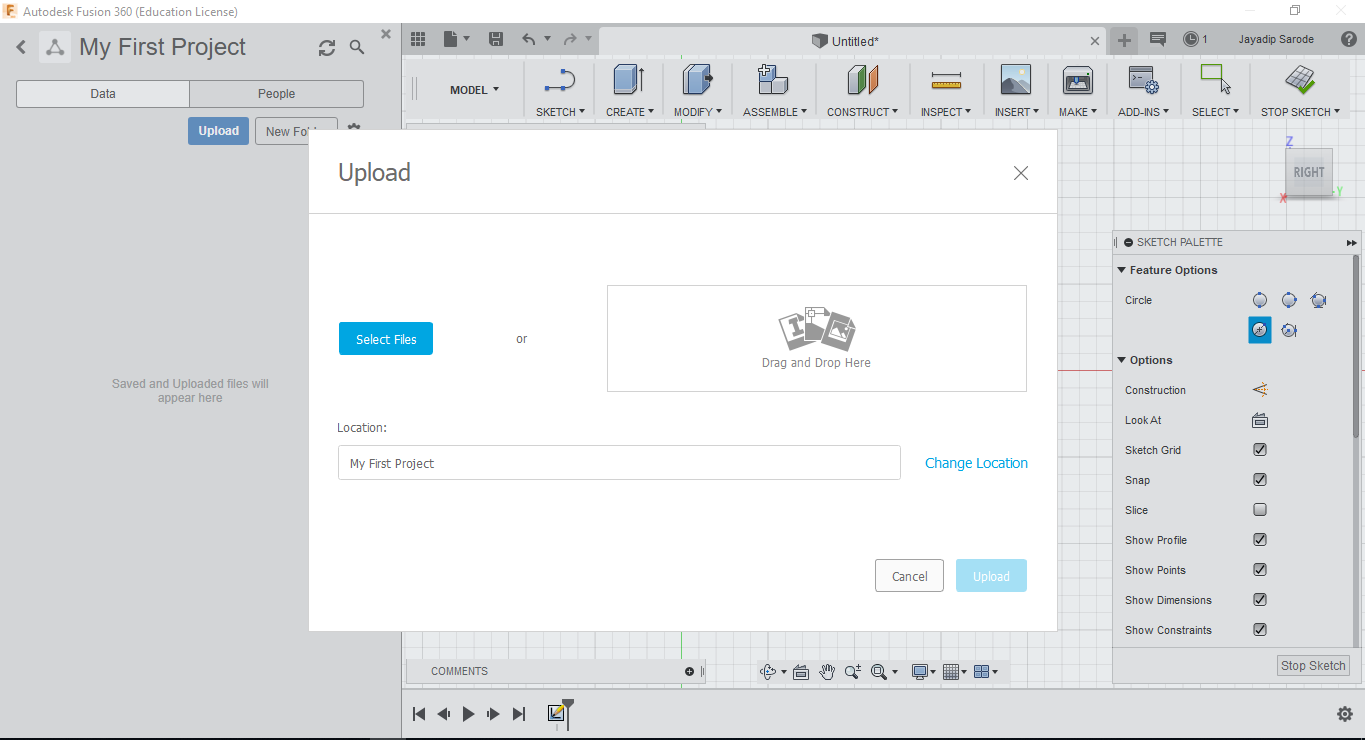
Task: Open the Sketch tool icon in toolbar
Action: click(560, 81)
